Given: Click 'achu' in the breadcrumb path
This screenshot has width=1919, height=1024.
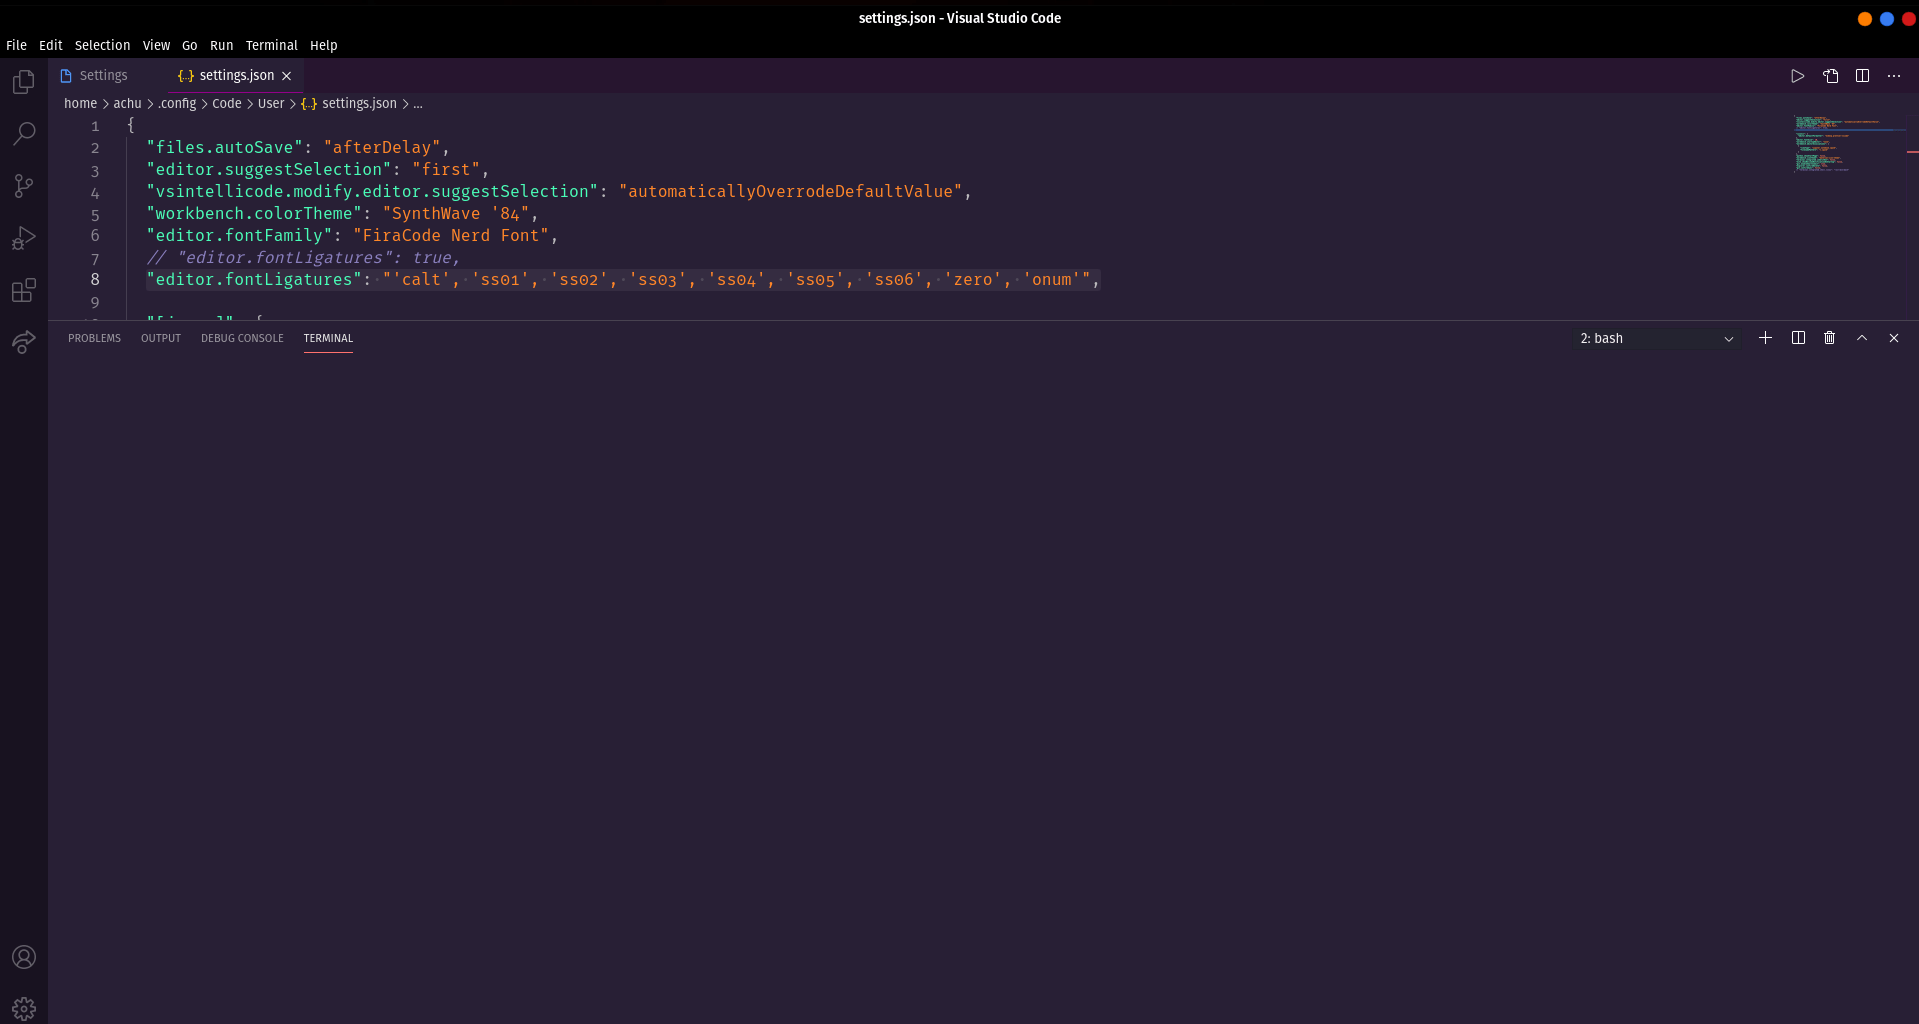Looking at the screenshot, I should click(x=127, y=103).
